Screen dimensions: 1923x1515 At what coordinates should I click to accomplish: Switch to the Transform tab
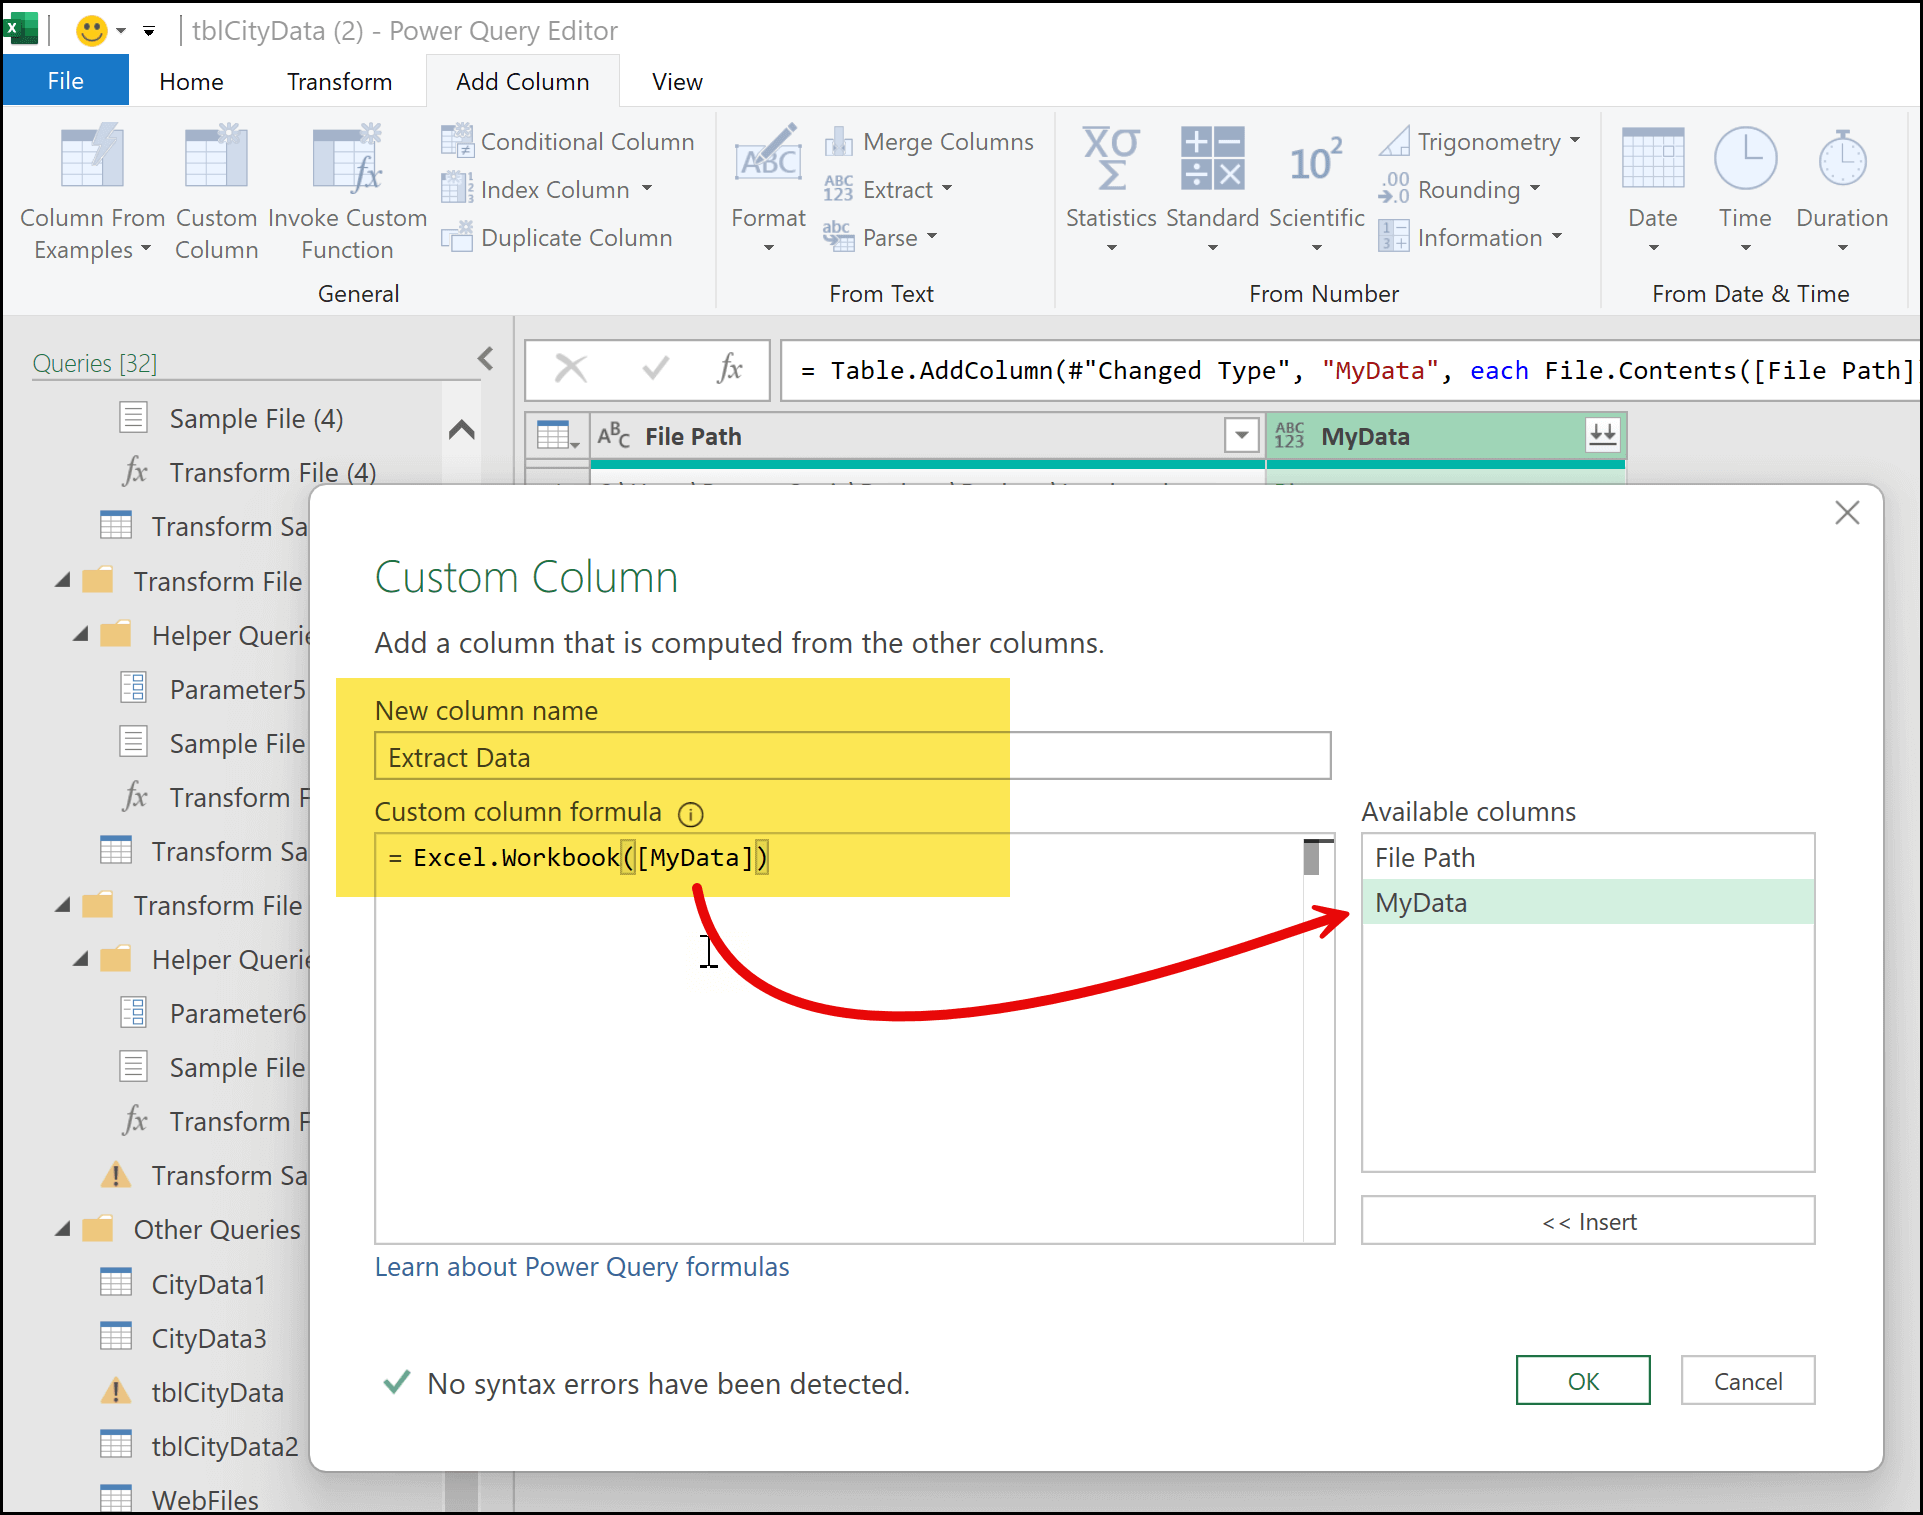pos(339,82)
